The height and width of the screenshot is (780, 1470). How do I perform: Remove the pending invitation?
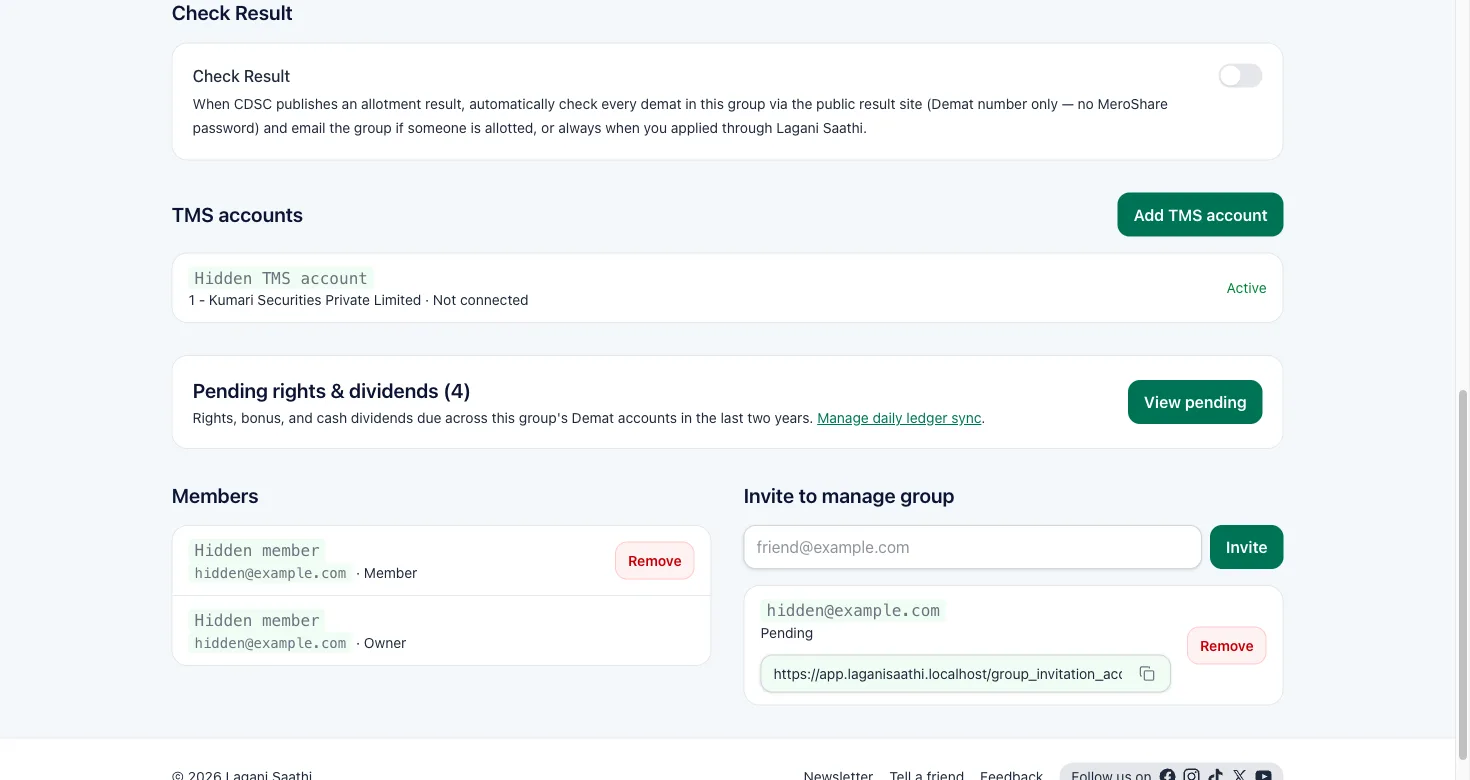(1226, 646)
